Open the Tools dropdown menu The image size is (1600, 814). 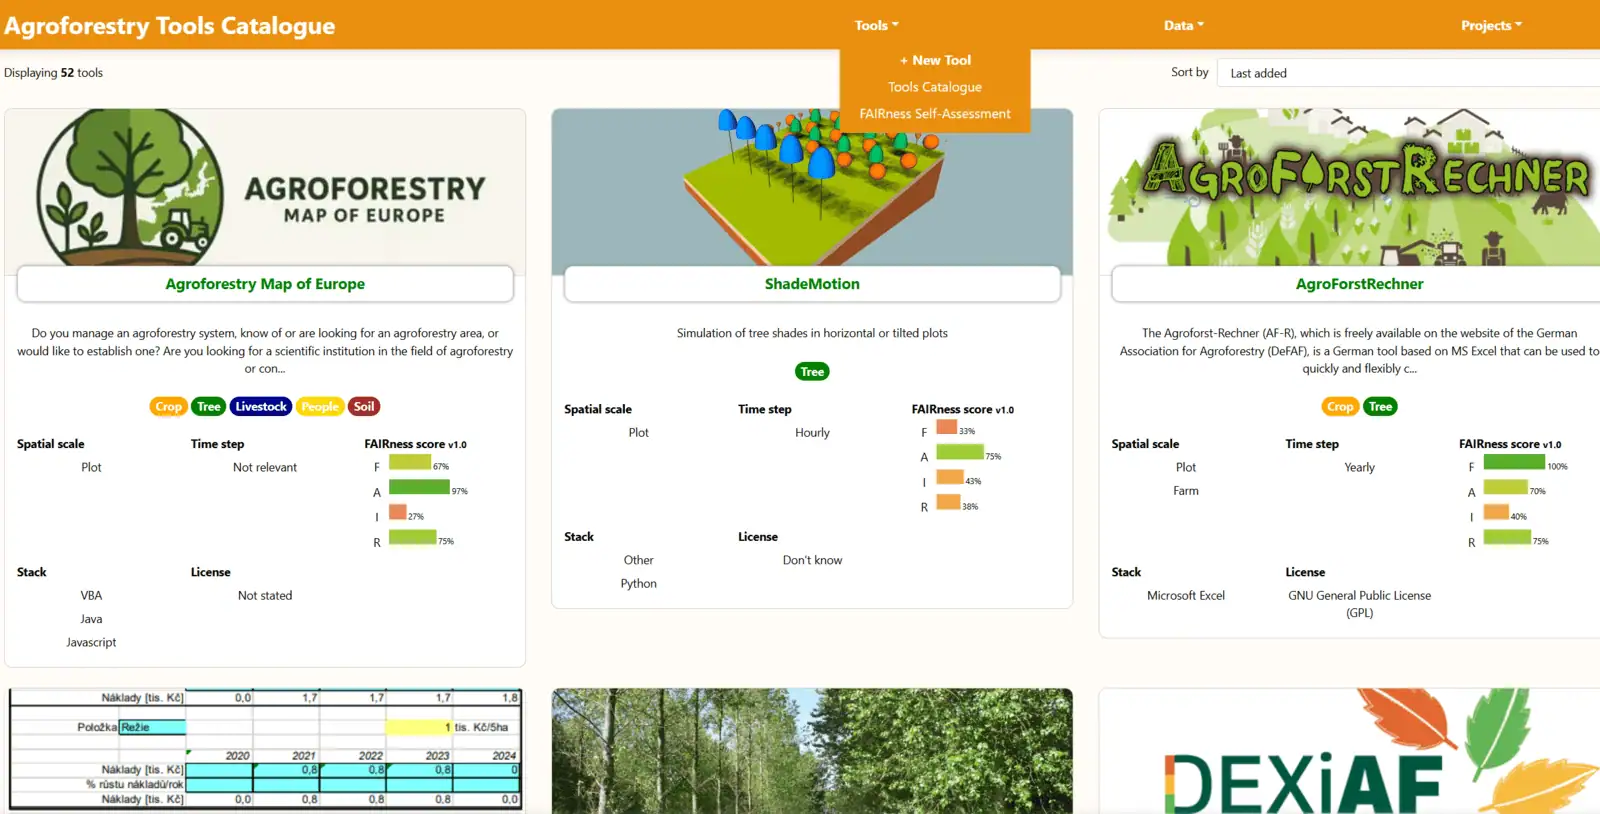[x=876, y=25]
